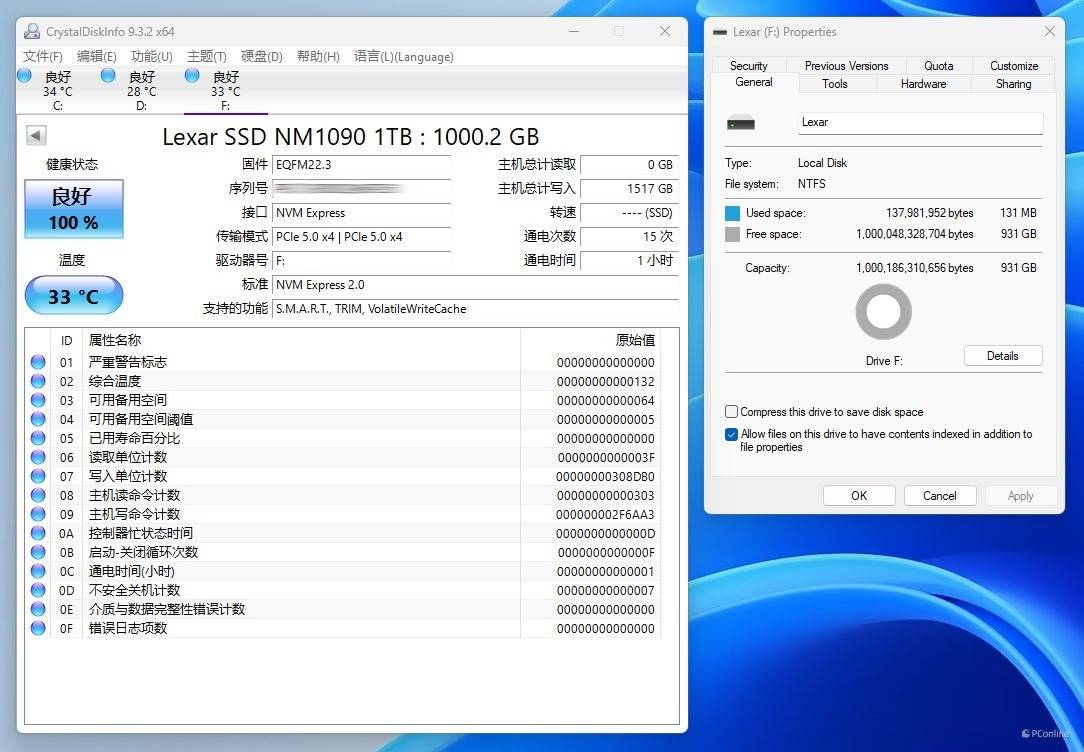This screenshot has width=1084, height=752.
Task: Click the 属性名称 column header
Action: (301, 340)
